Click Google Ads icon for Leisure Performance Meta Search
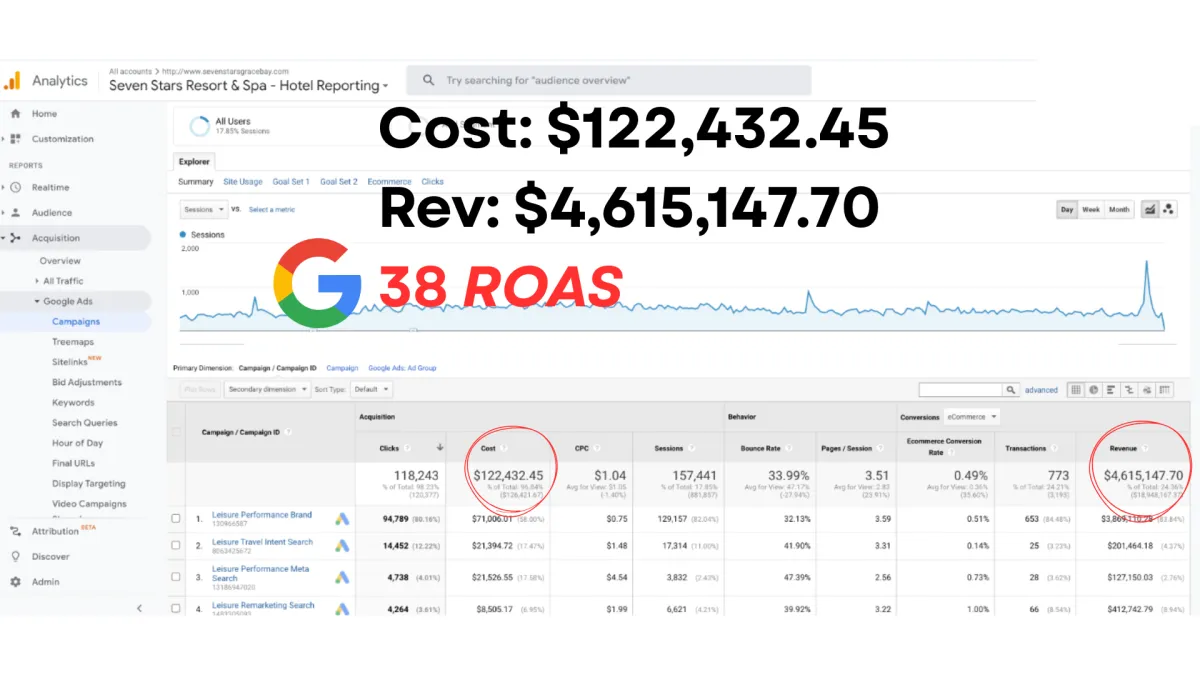The width and height of the screenshot is (1200, 675). click(341, 577)
